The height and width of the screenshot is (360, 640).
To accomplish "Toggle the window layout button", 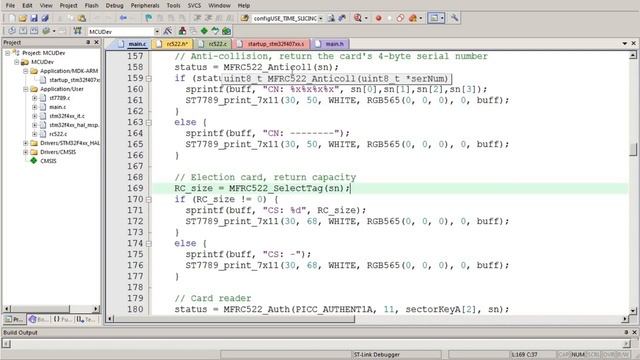I will point(434,18).
